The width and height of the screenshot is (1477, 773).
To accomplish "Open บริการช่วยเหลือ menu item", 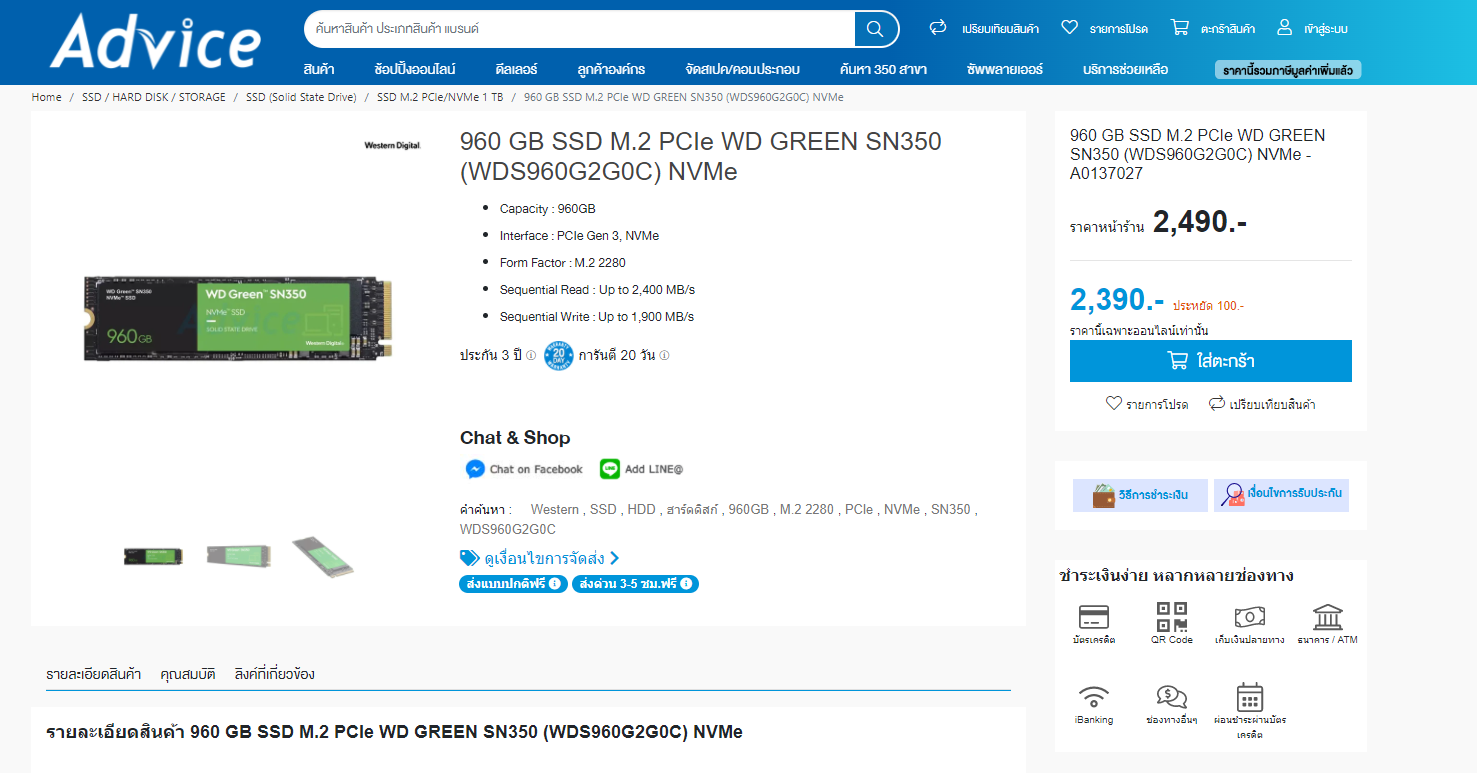I will point(1125,69).
